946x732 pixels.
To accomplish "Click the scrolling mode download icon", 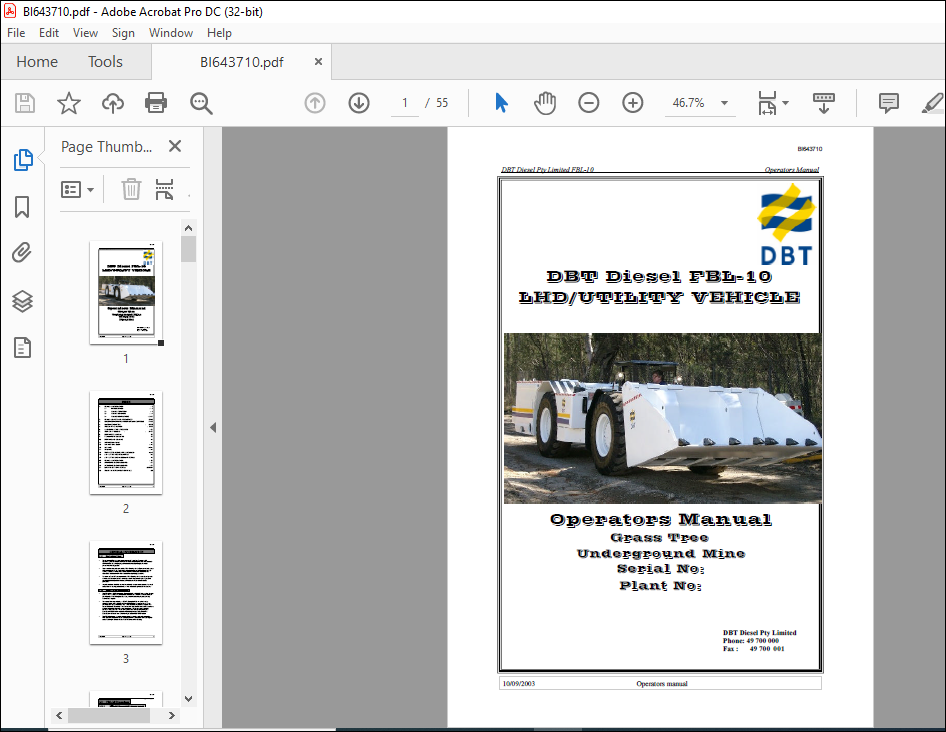I will (824, 103).
